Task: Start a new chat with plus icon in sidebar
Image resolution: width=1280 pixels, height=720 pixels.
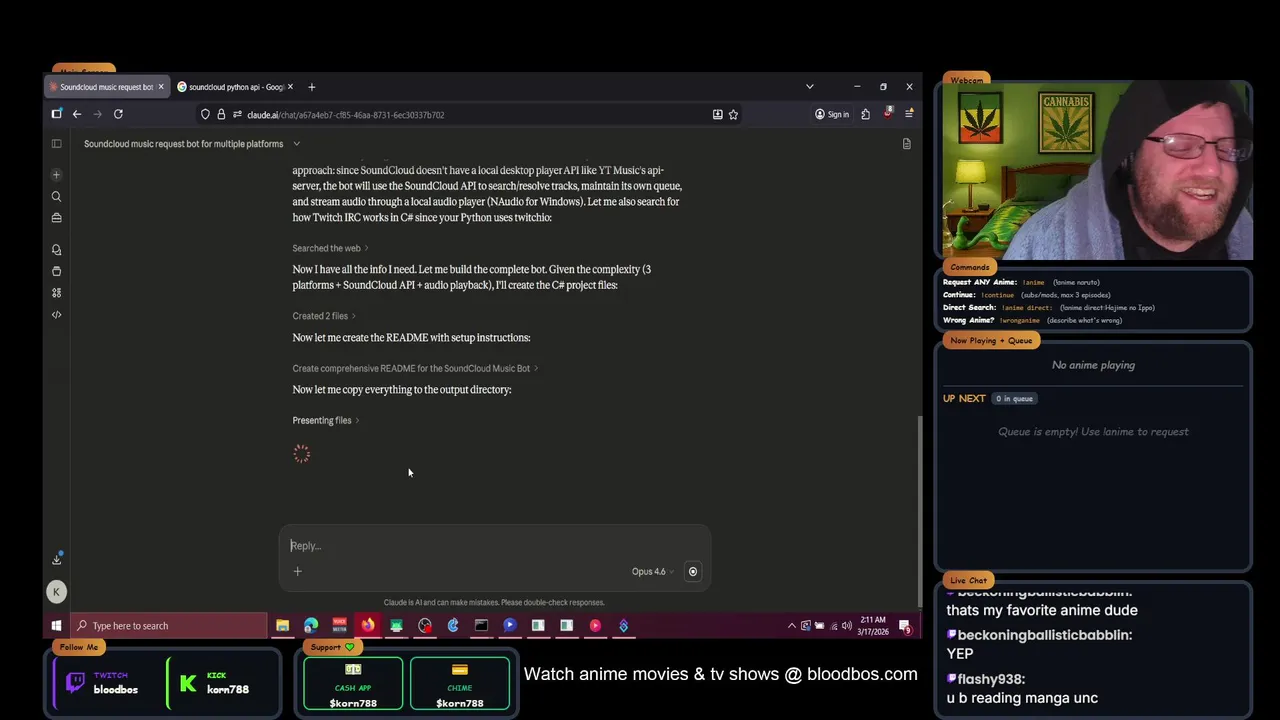Action: 56,175
